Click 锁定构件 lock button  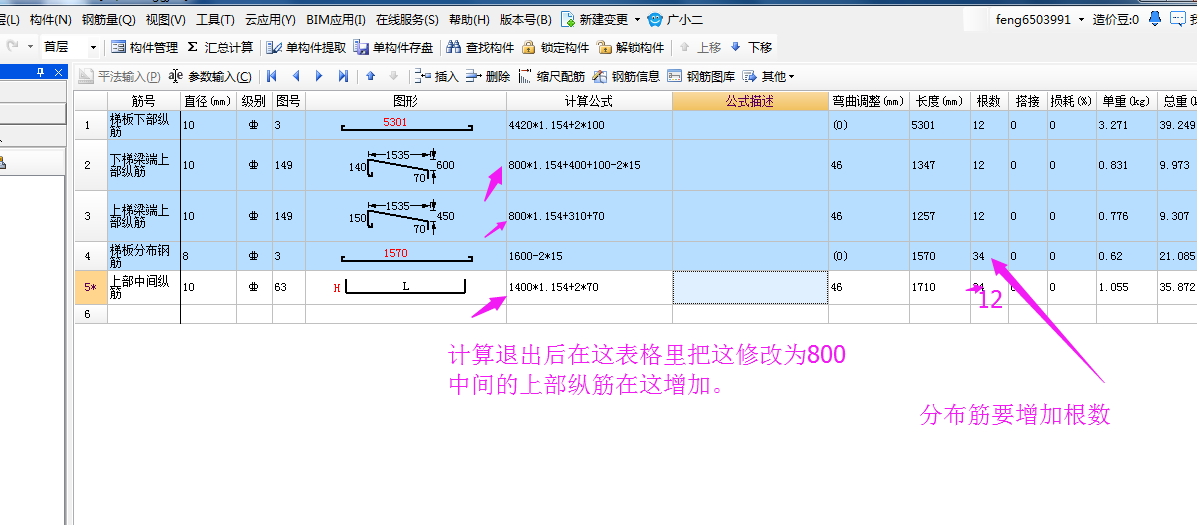[555, 47]
